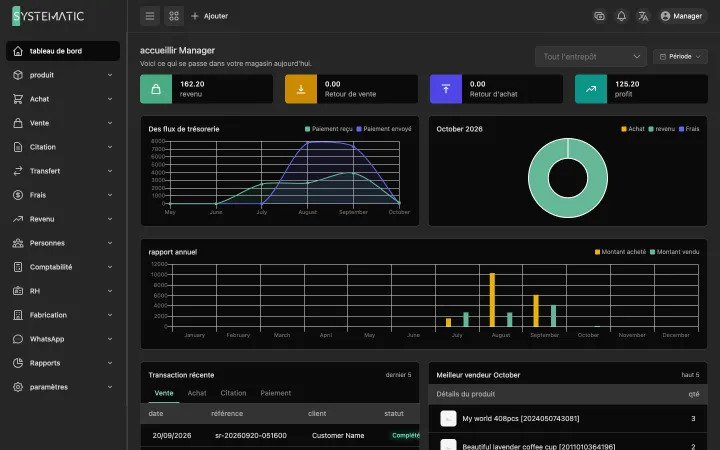Viewport: 720px width, 450px height.
Task: Click Customer Name in transaction row
Action: point(338,435)
